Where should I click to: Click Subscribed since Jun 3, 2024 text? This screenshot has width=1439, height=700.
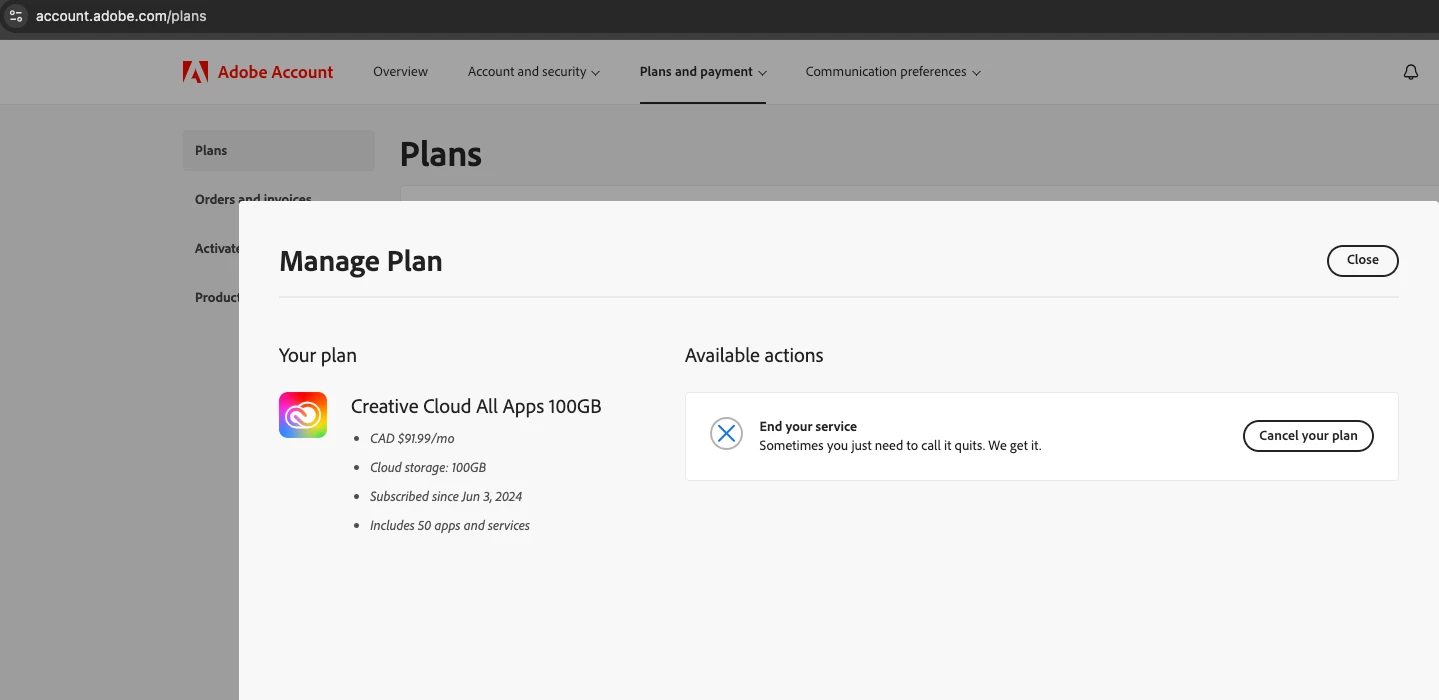[446, 496]
